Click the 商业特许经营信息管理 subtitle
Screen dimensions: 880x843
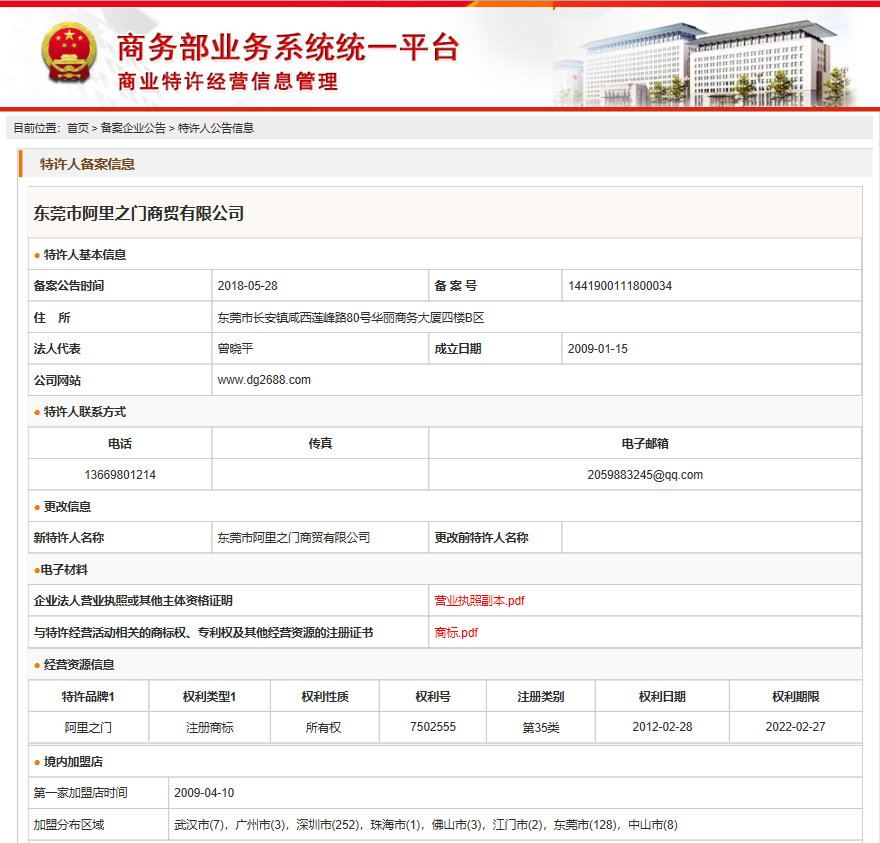(228, 82)
